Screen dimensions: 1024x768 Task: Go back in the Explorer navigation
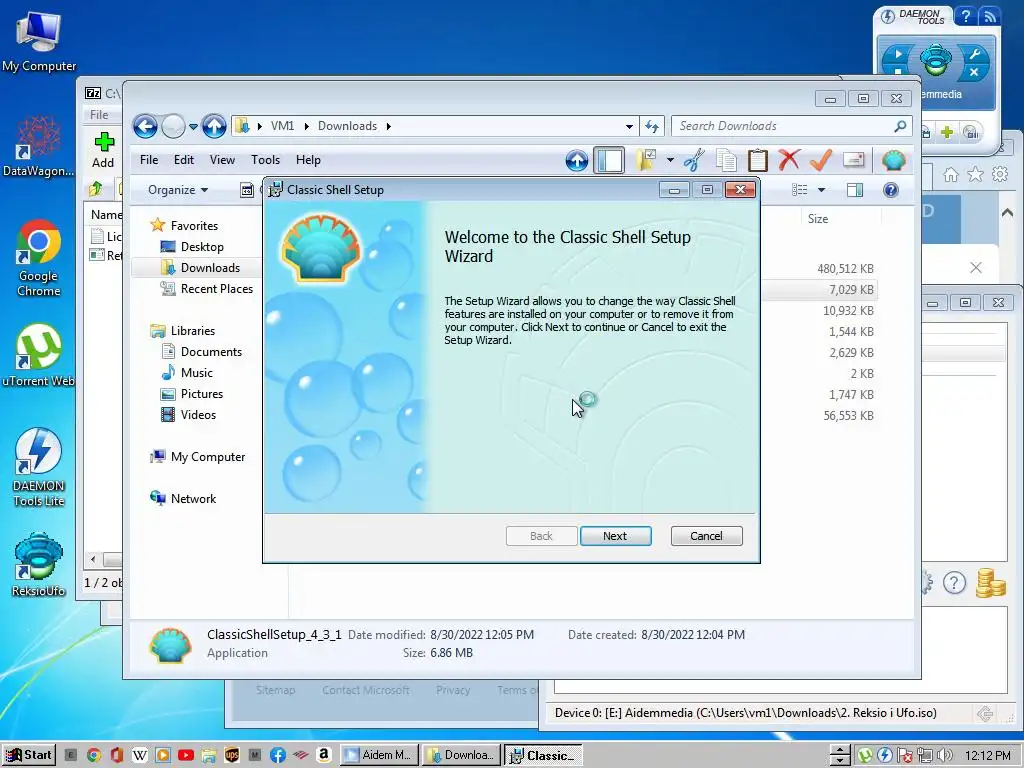click(145, 126)
